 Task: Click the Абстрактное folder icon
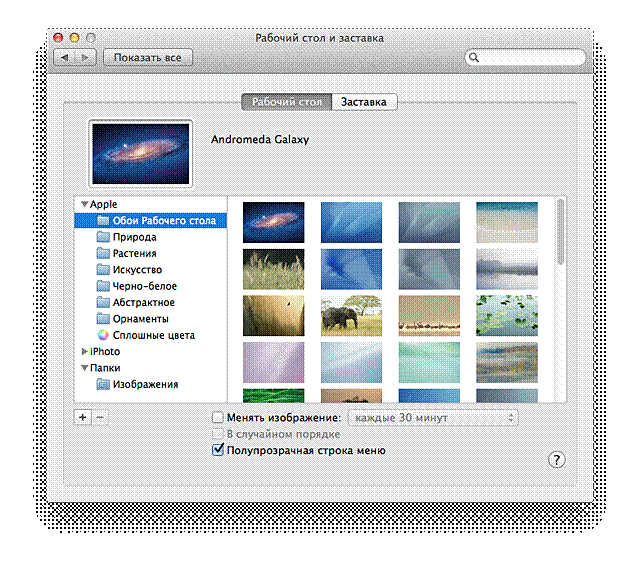[x=103, y=302]
